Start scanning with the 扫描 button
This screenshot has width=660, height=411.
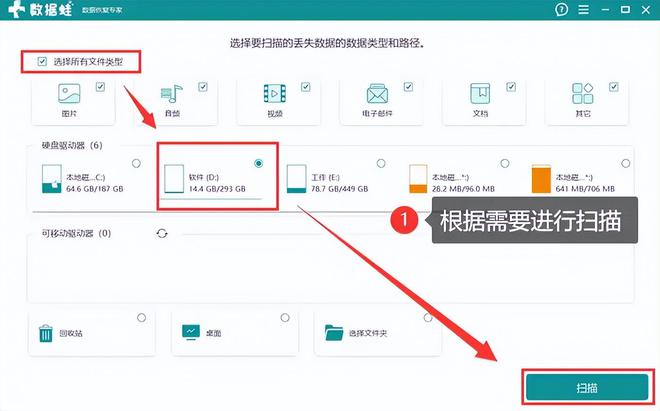coord(587,387)
